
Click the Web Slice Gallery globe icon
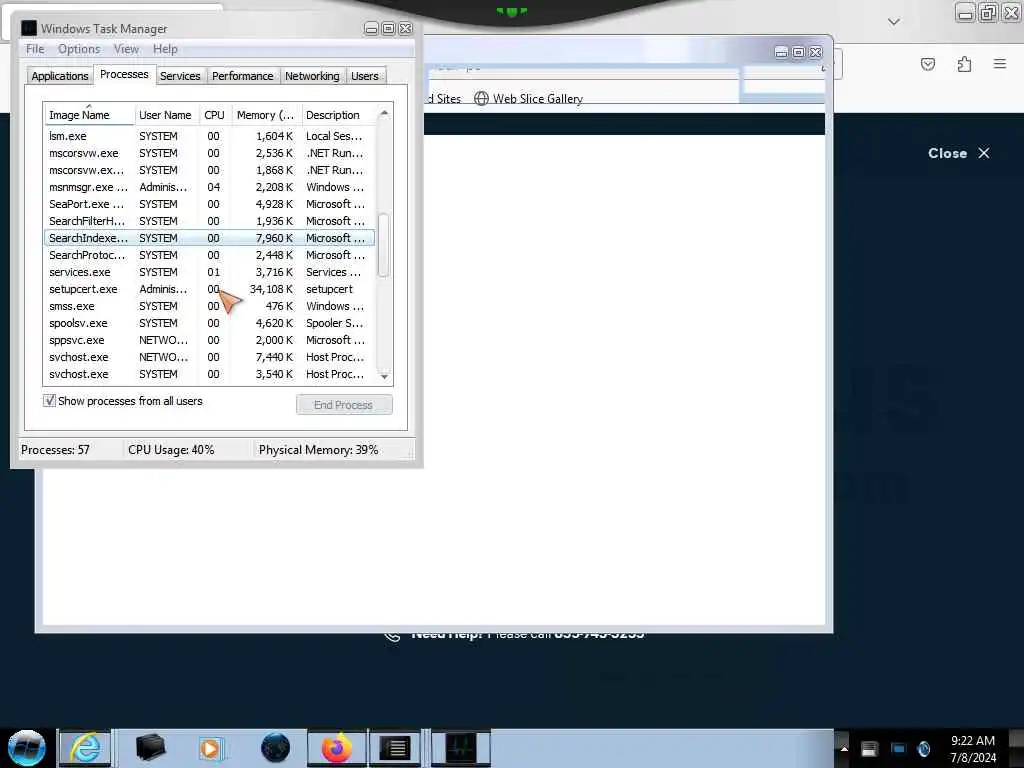(x=481, y=99)
